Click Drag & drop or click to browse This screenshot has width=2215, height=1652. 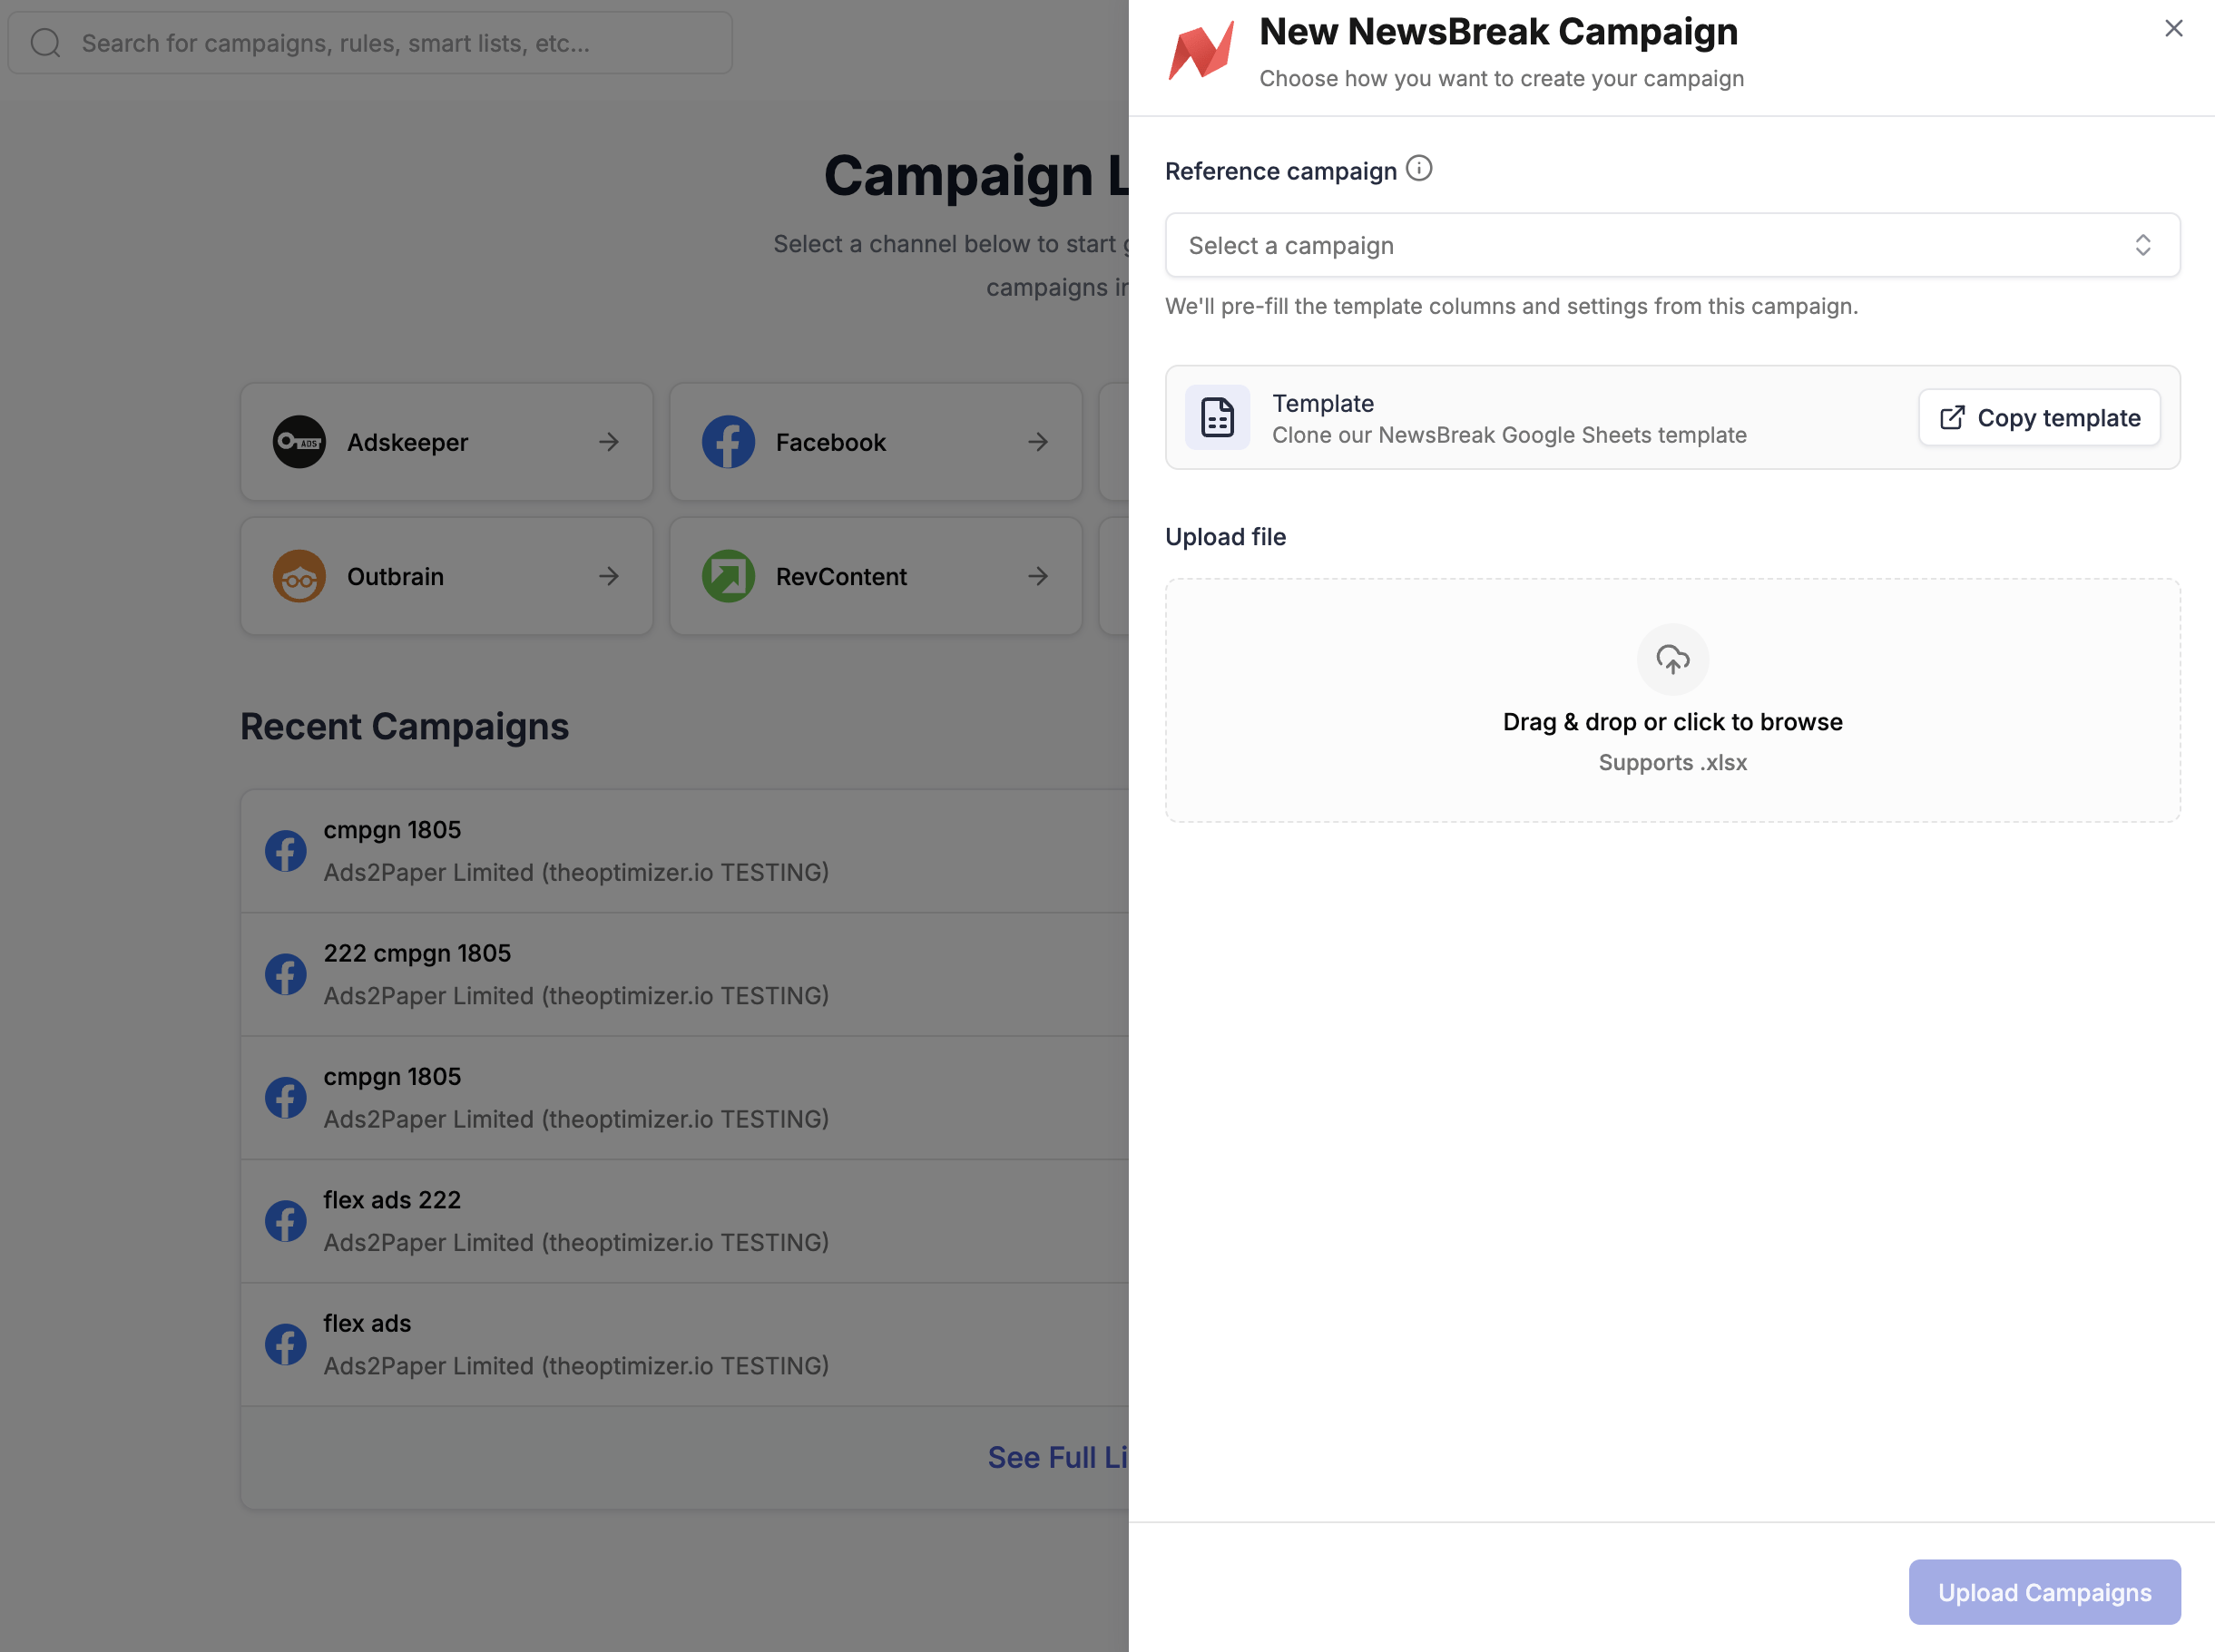point(1672,722)
